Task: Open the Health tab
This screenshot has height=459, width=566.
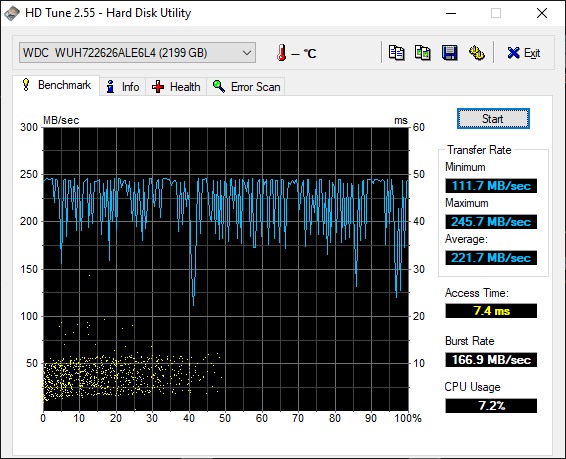Action: (x=176, y=87)
